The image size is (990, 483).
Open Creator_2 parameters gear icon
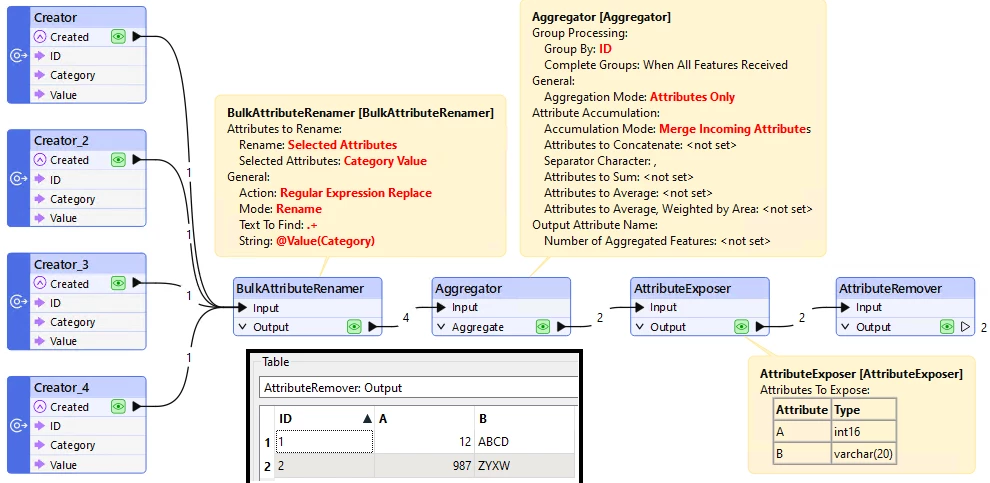(x=18, y=179)
